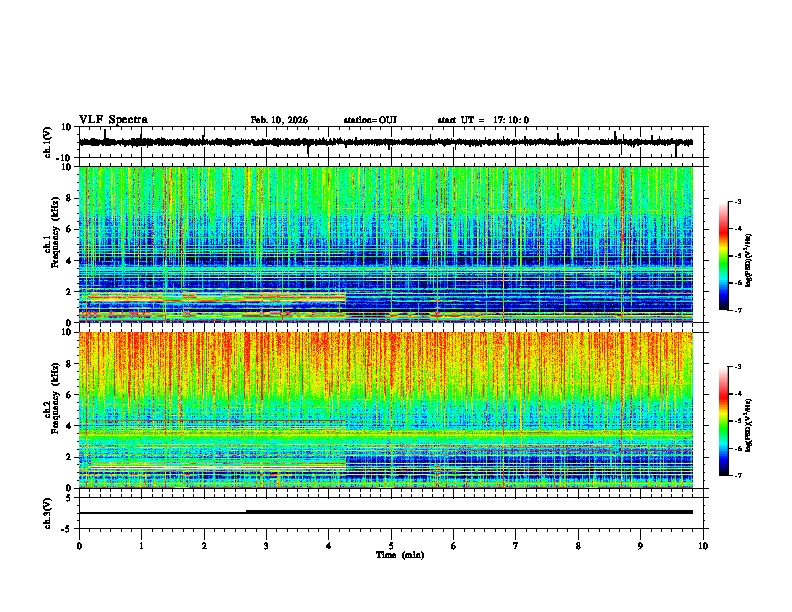Click the "-3" label on ch.1 colorbar
Image resolution: width=792 pixels, height=612 pixels.
(x=738, y=201)
